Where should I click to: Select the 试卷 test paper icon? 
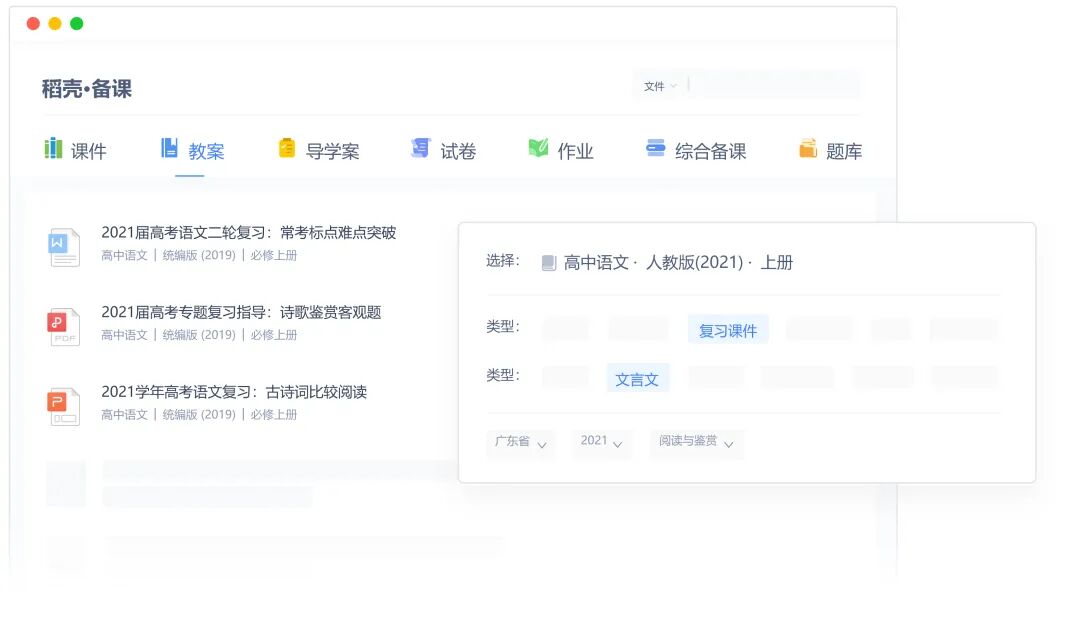point(418,149)
